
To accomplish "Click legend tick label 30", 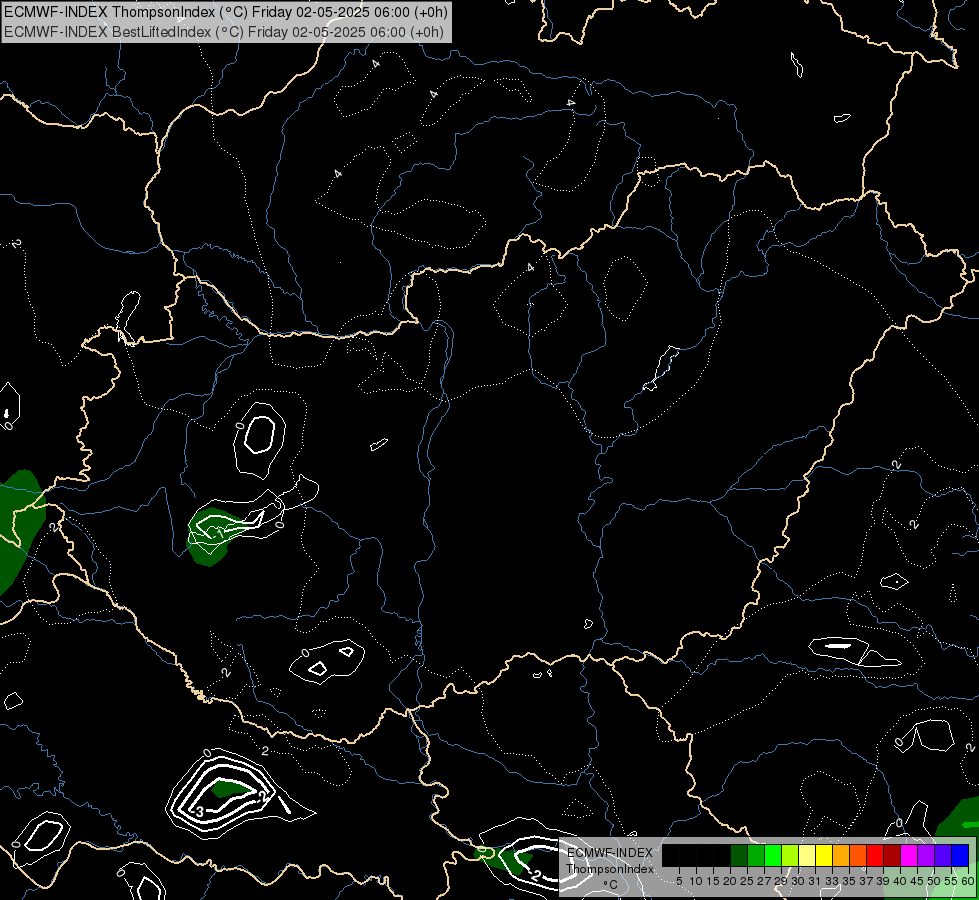I will (798, 881).
